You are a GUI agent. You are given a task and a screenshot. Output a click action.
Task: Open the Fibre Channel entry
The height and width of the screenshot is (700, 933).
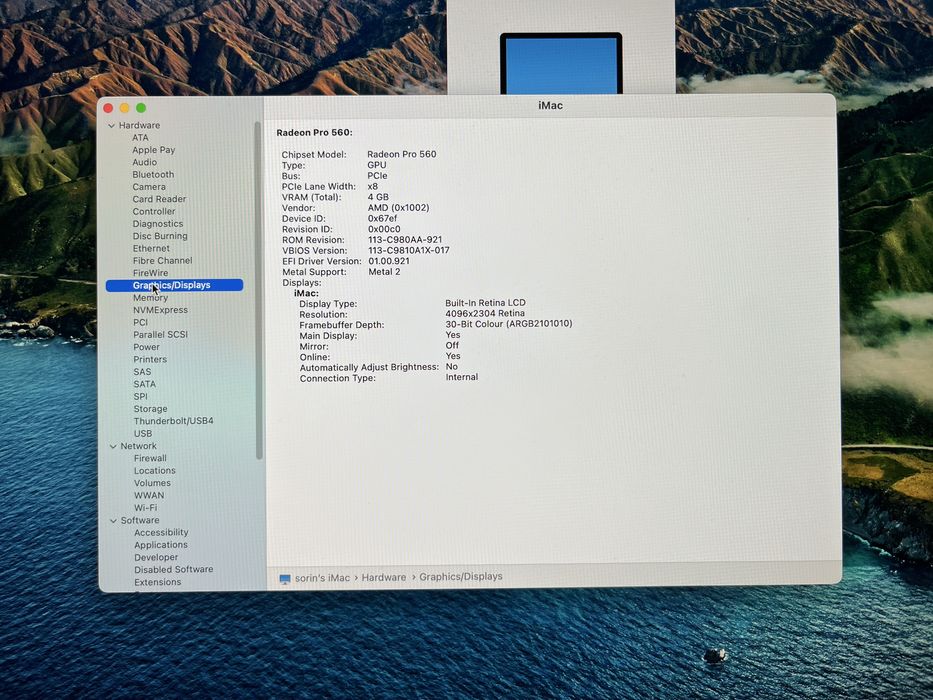162,261
